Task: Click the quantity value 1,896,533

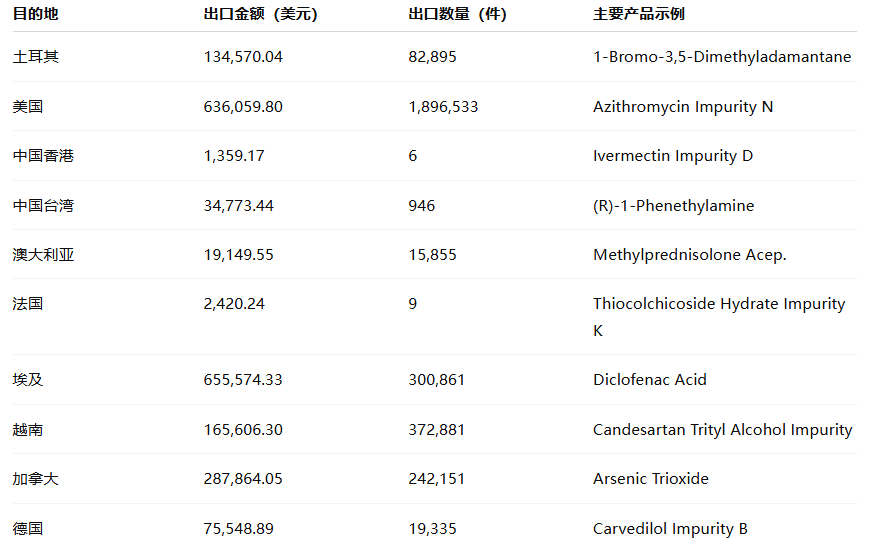Action: coord(443,107)
